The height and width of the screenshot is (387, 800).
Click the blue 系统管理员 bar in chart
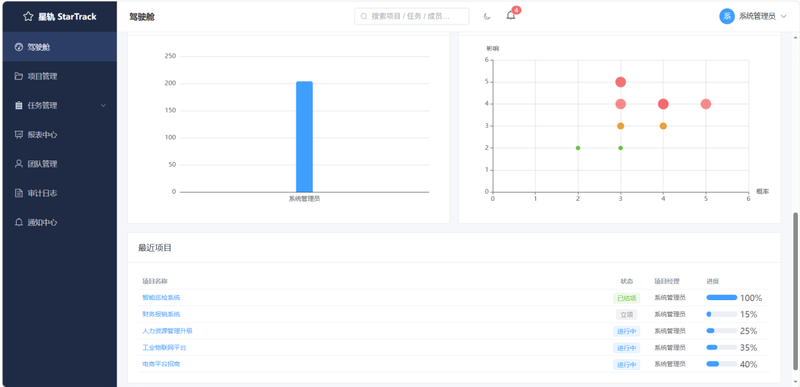pos(305,137)
